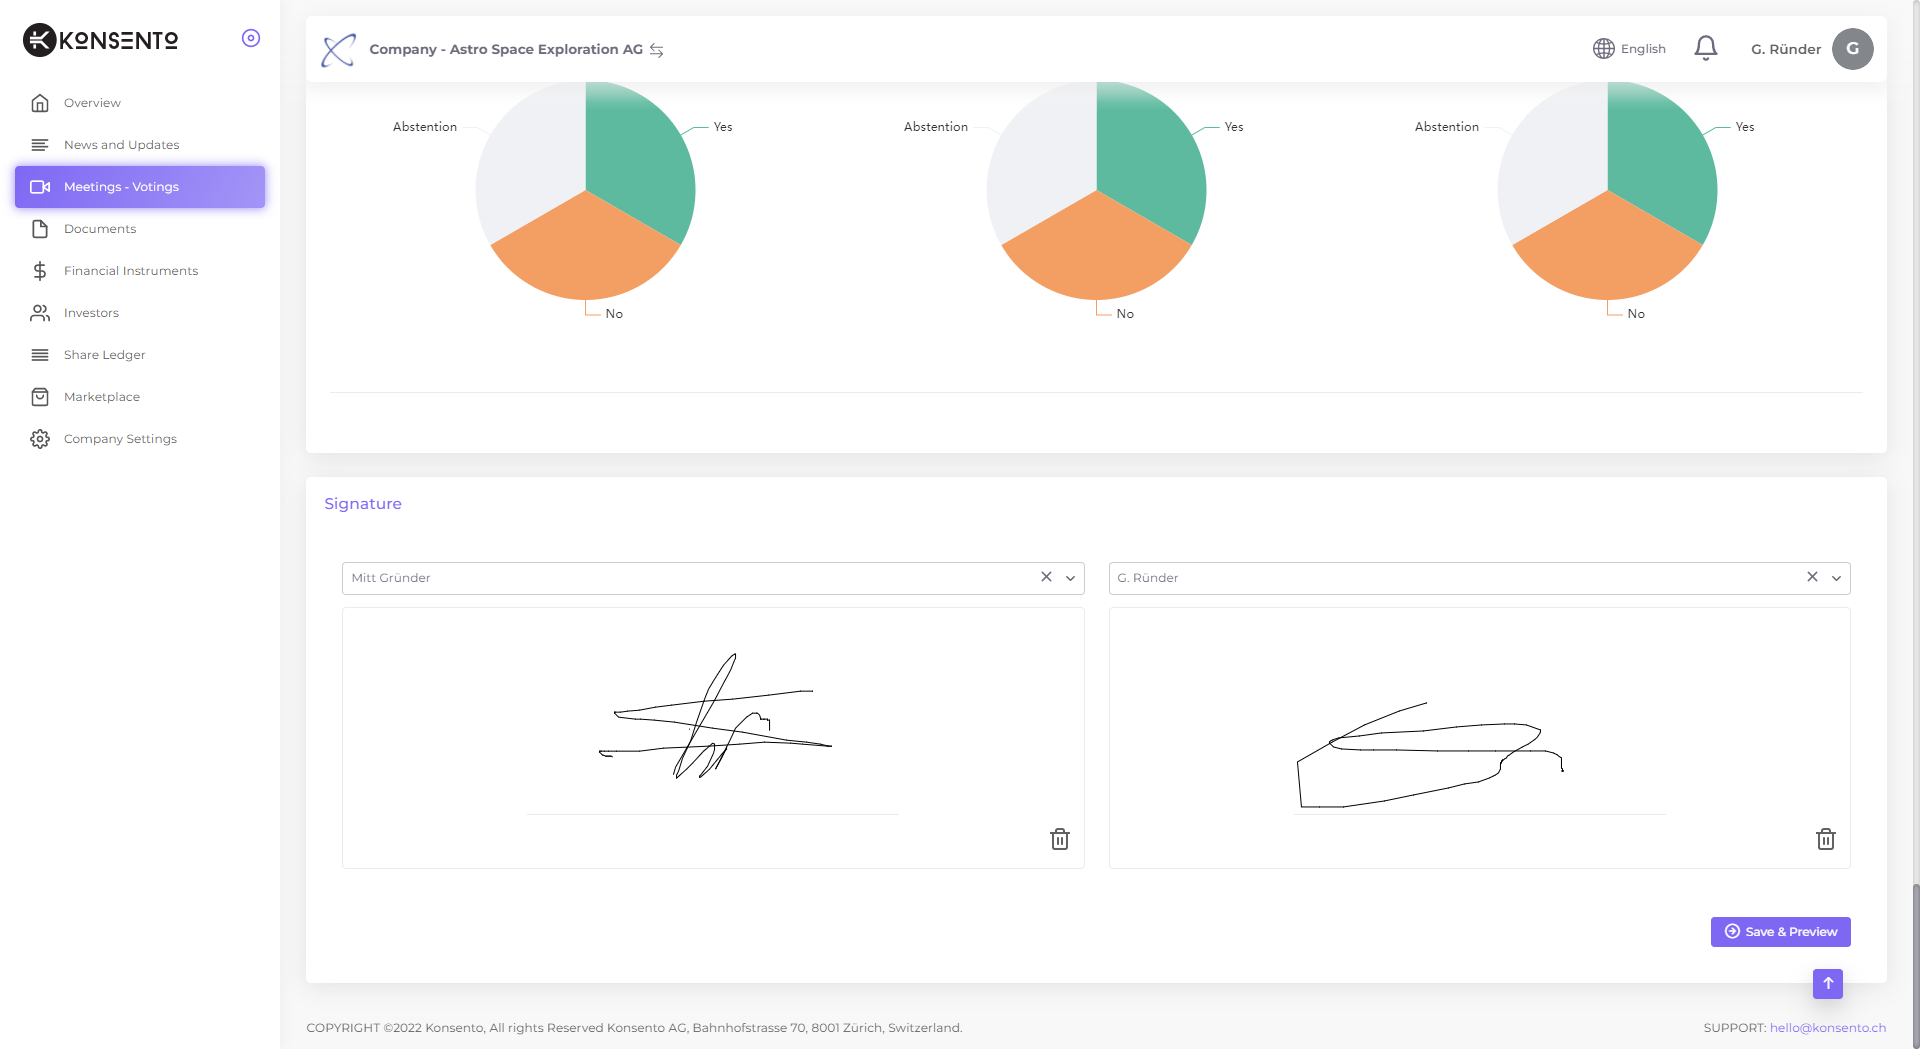Delete the Mitt Gründer signature

(1059, 839)
